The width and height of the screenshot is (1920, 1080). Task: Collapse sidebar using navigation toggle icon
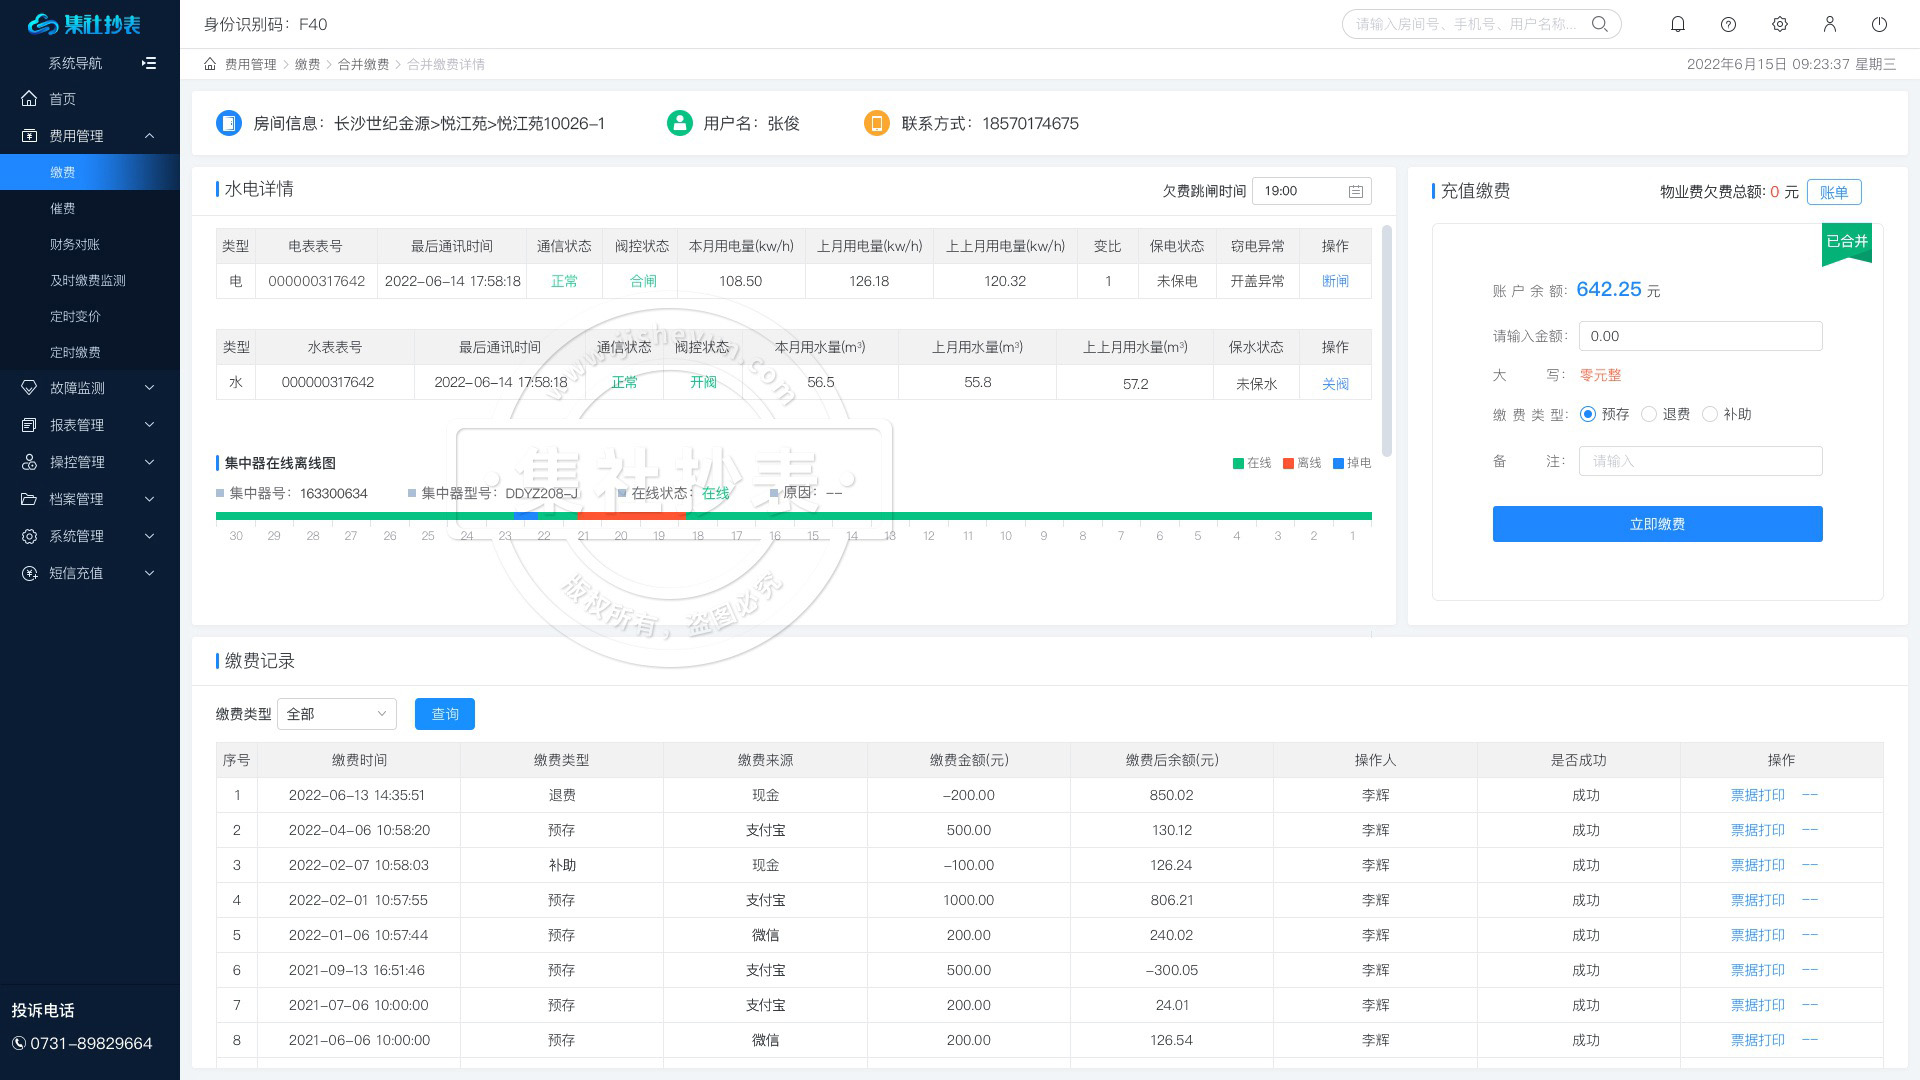[x=149, y=63]
